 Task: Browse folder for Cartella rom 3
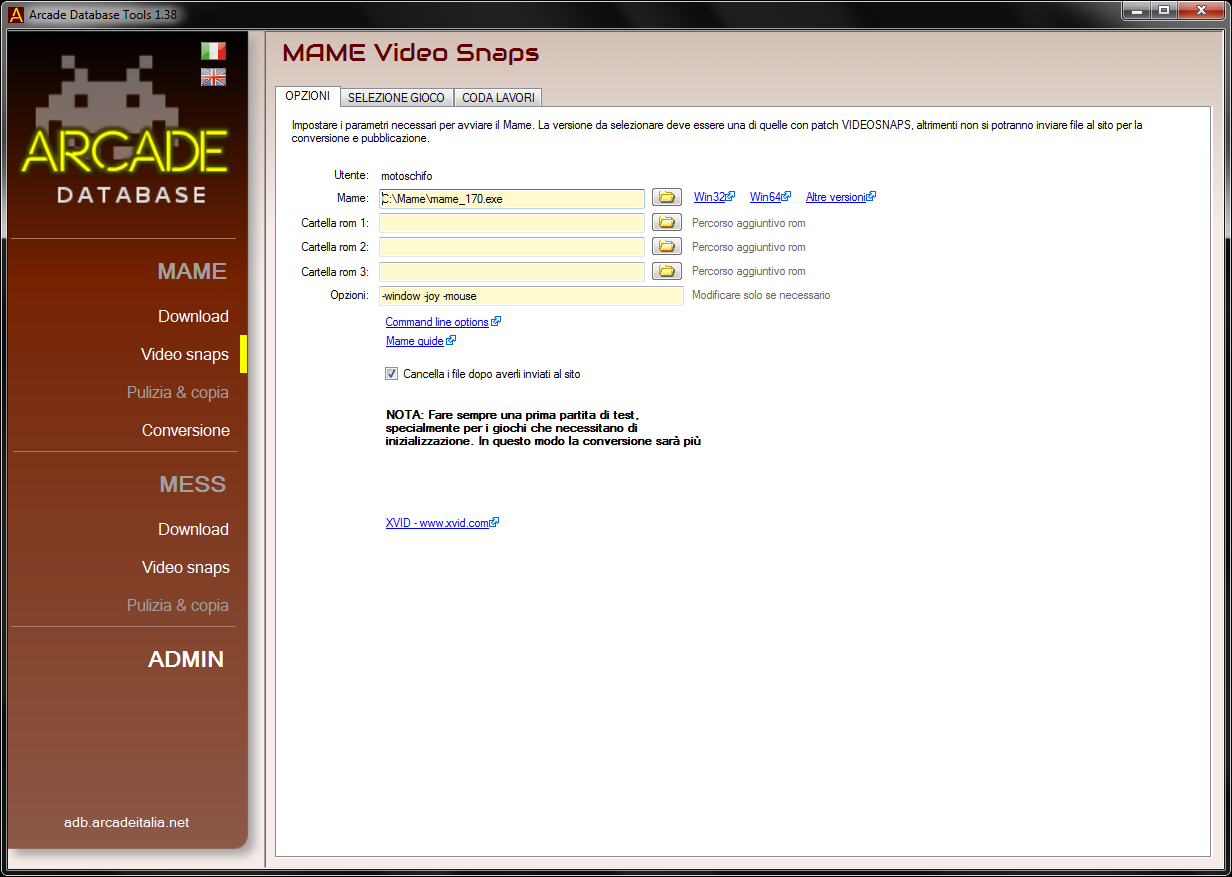click(x=667, y=270)
